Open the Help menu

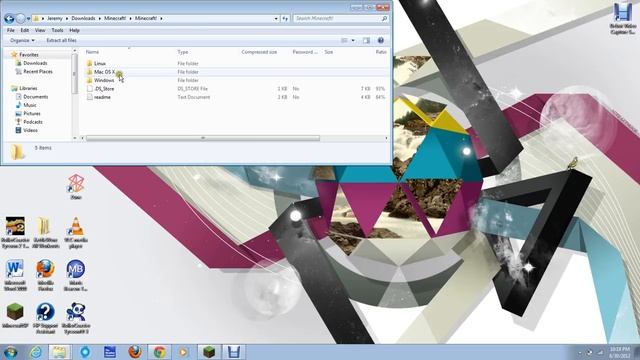[x=74, y=30]
